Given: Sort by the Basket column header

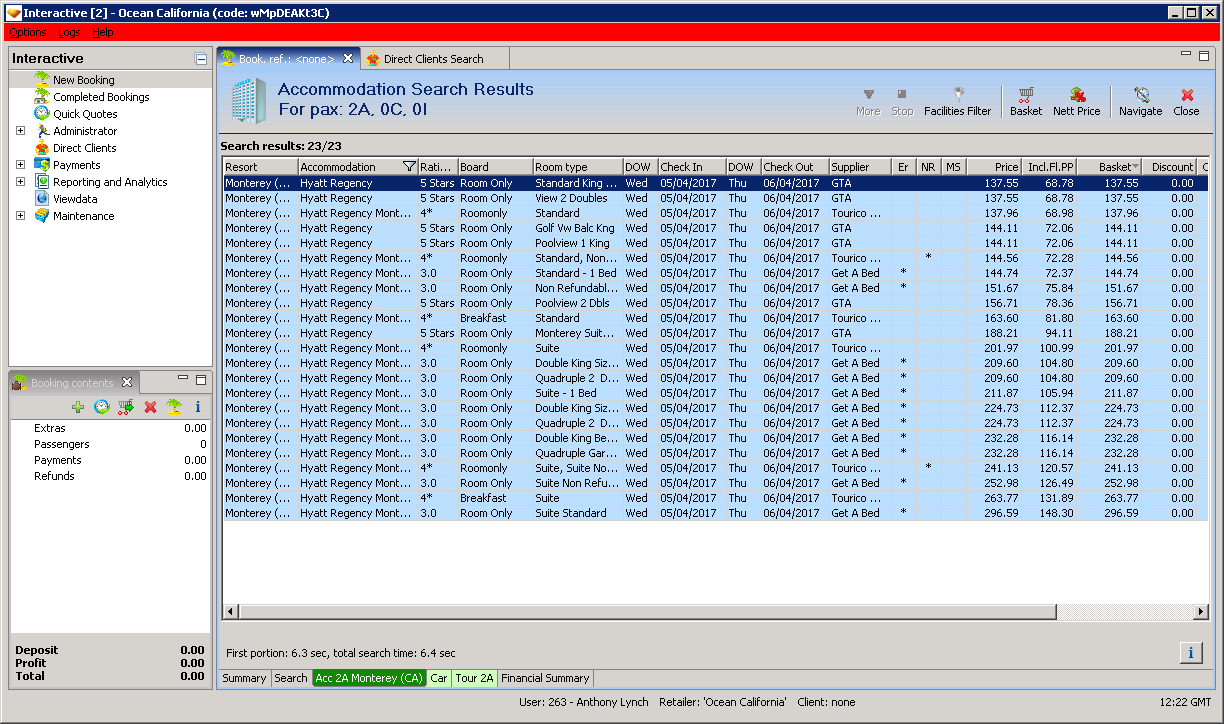Looking at the screenshot, I should pos(1109,167).
